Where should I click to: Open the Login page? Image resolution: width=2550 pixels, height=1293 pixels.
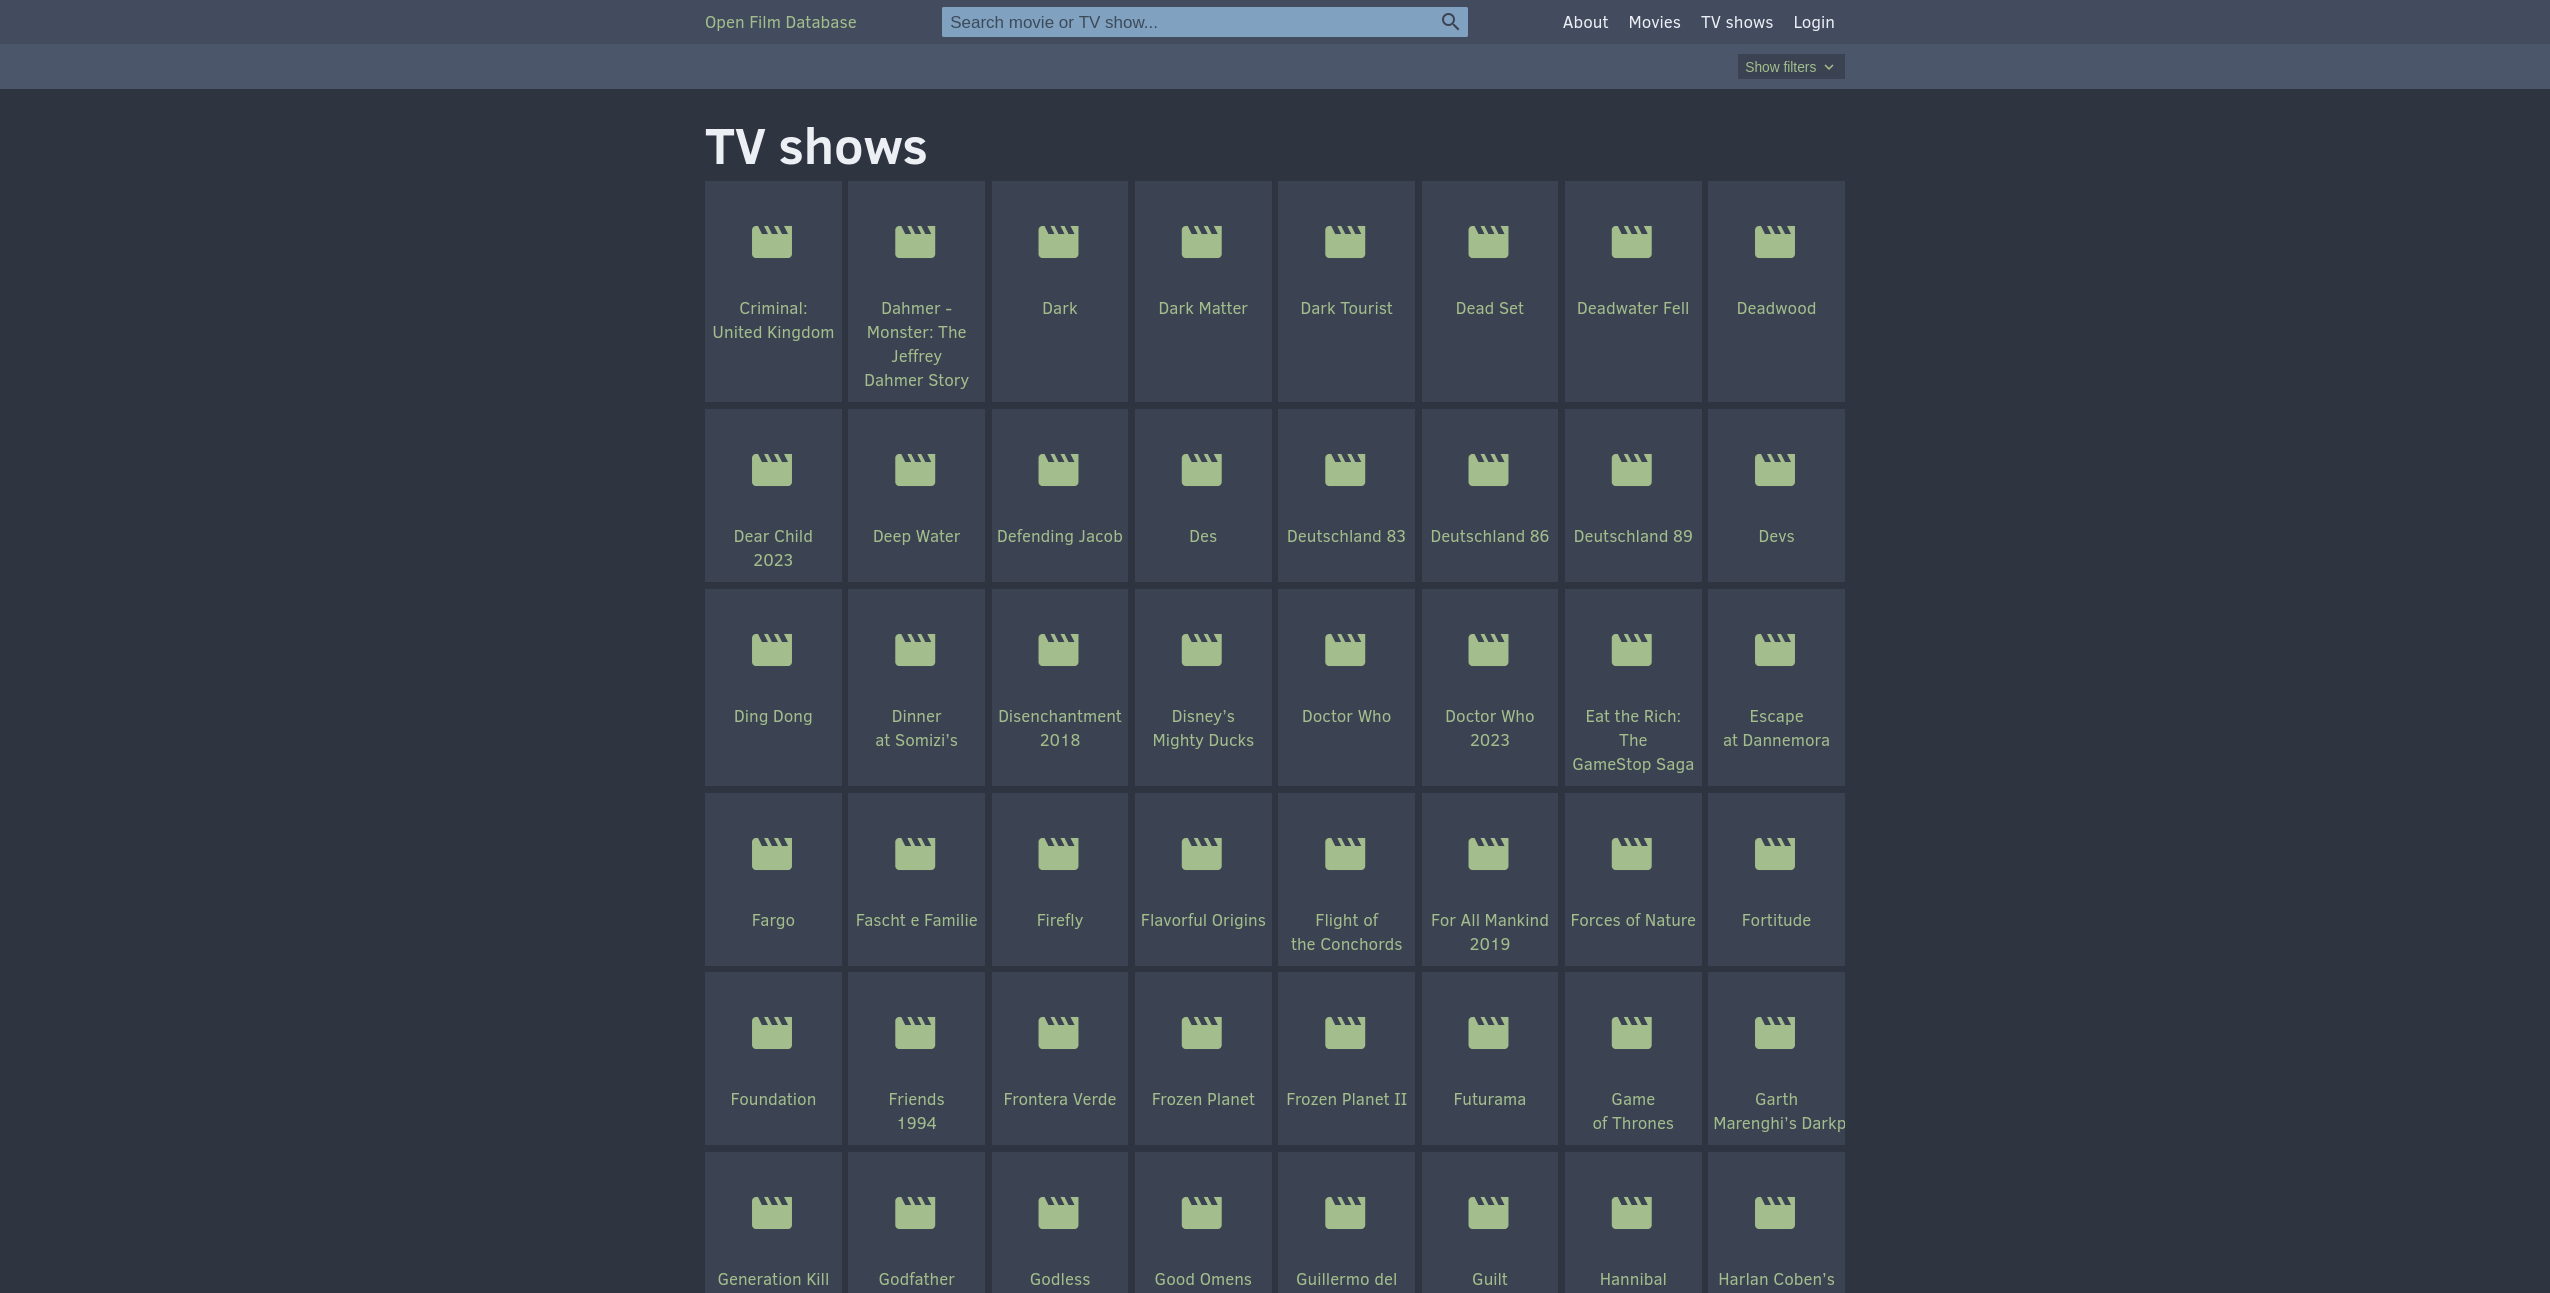tap(1813, 22)
